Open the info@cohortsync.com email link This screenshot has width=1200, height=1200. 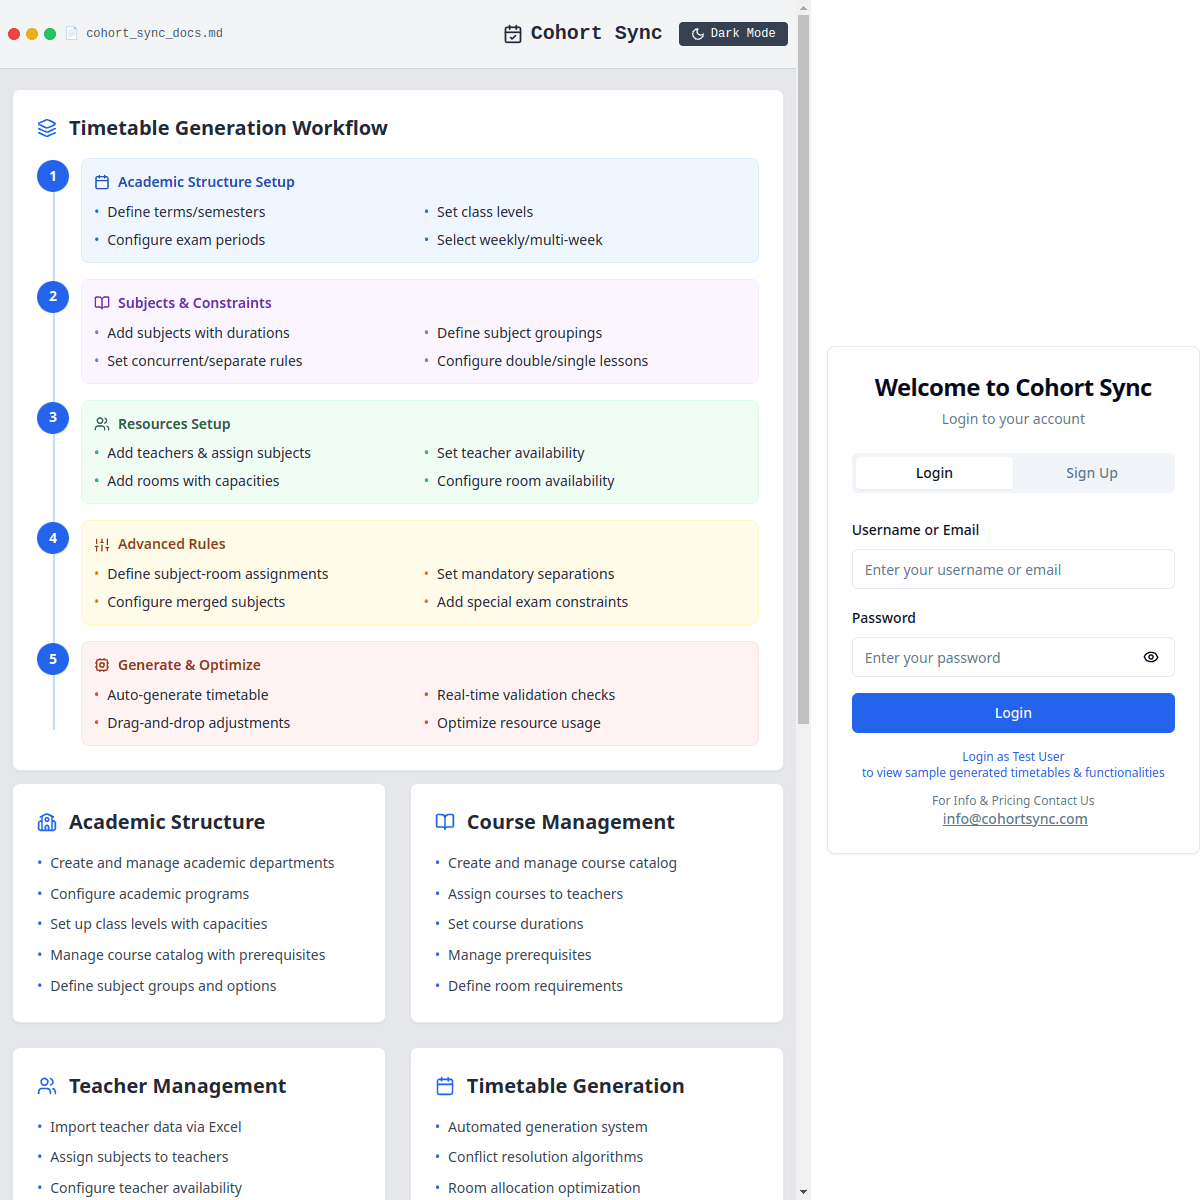click(1015, 819)
